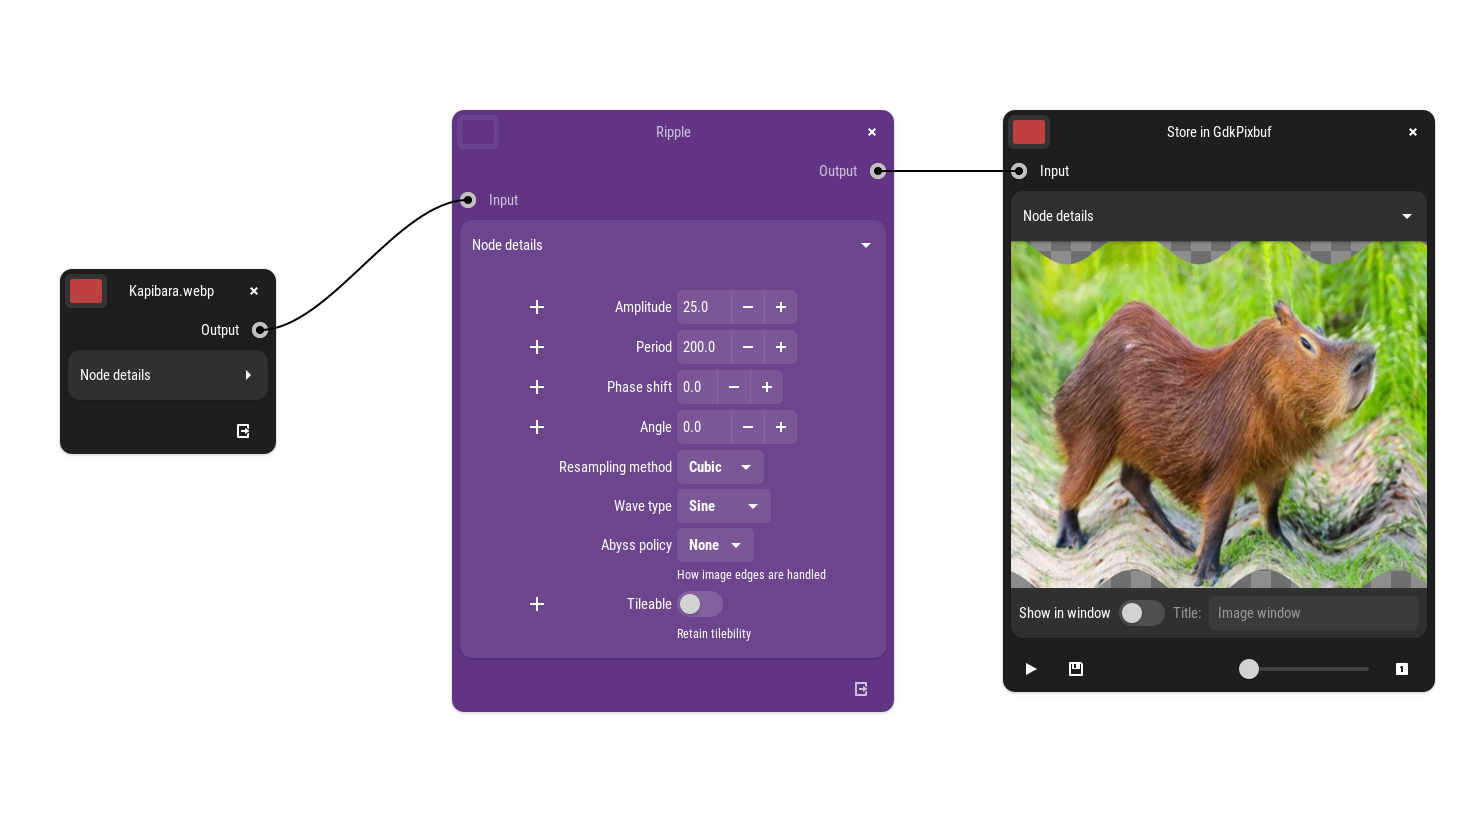
Task: Click the zoom reset icon beside slider
Action: point(1402,669)
